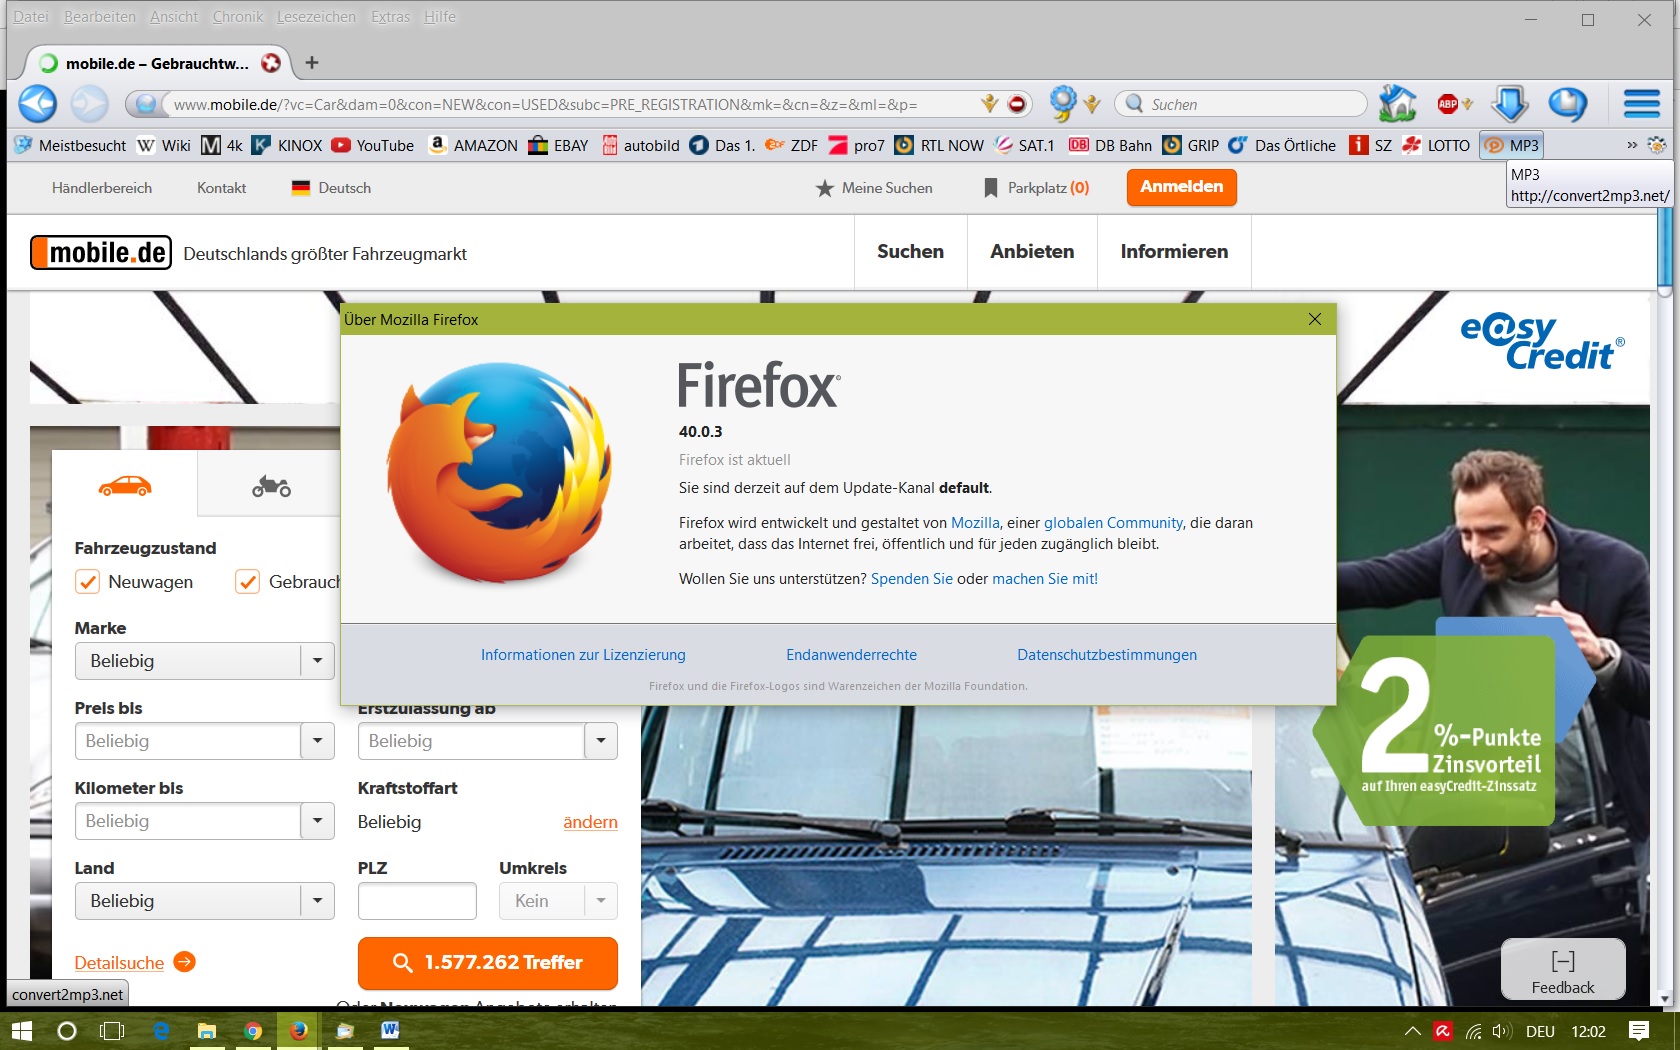The image size is (1680, 1050).
Task: Open the YouTube bookmark
Action: [372, 145]
